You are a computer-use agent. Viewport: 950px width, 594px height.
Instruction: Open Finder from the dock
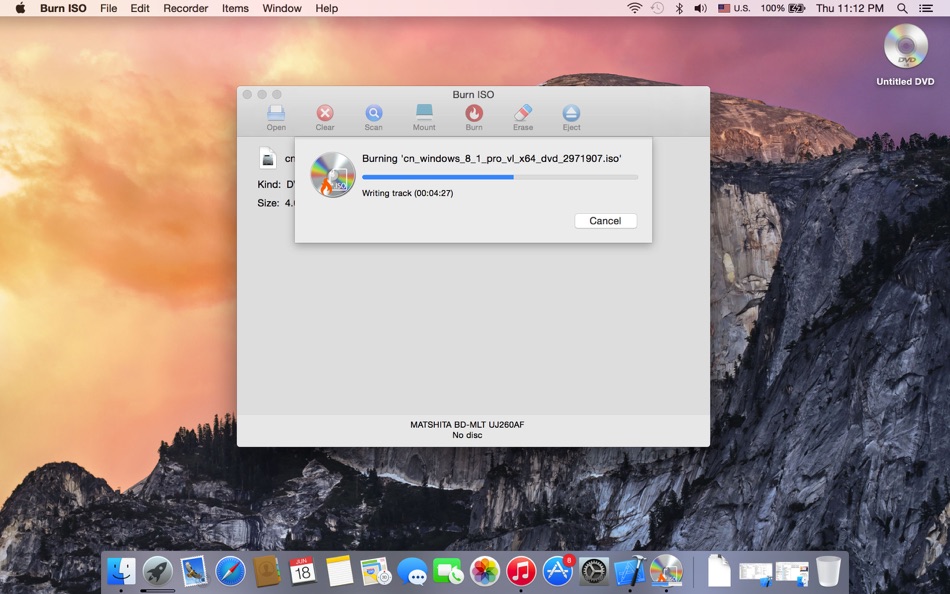point(121,571)
